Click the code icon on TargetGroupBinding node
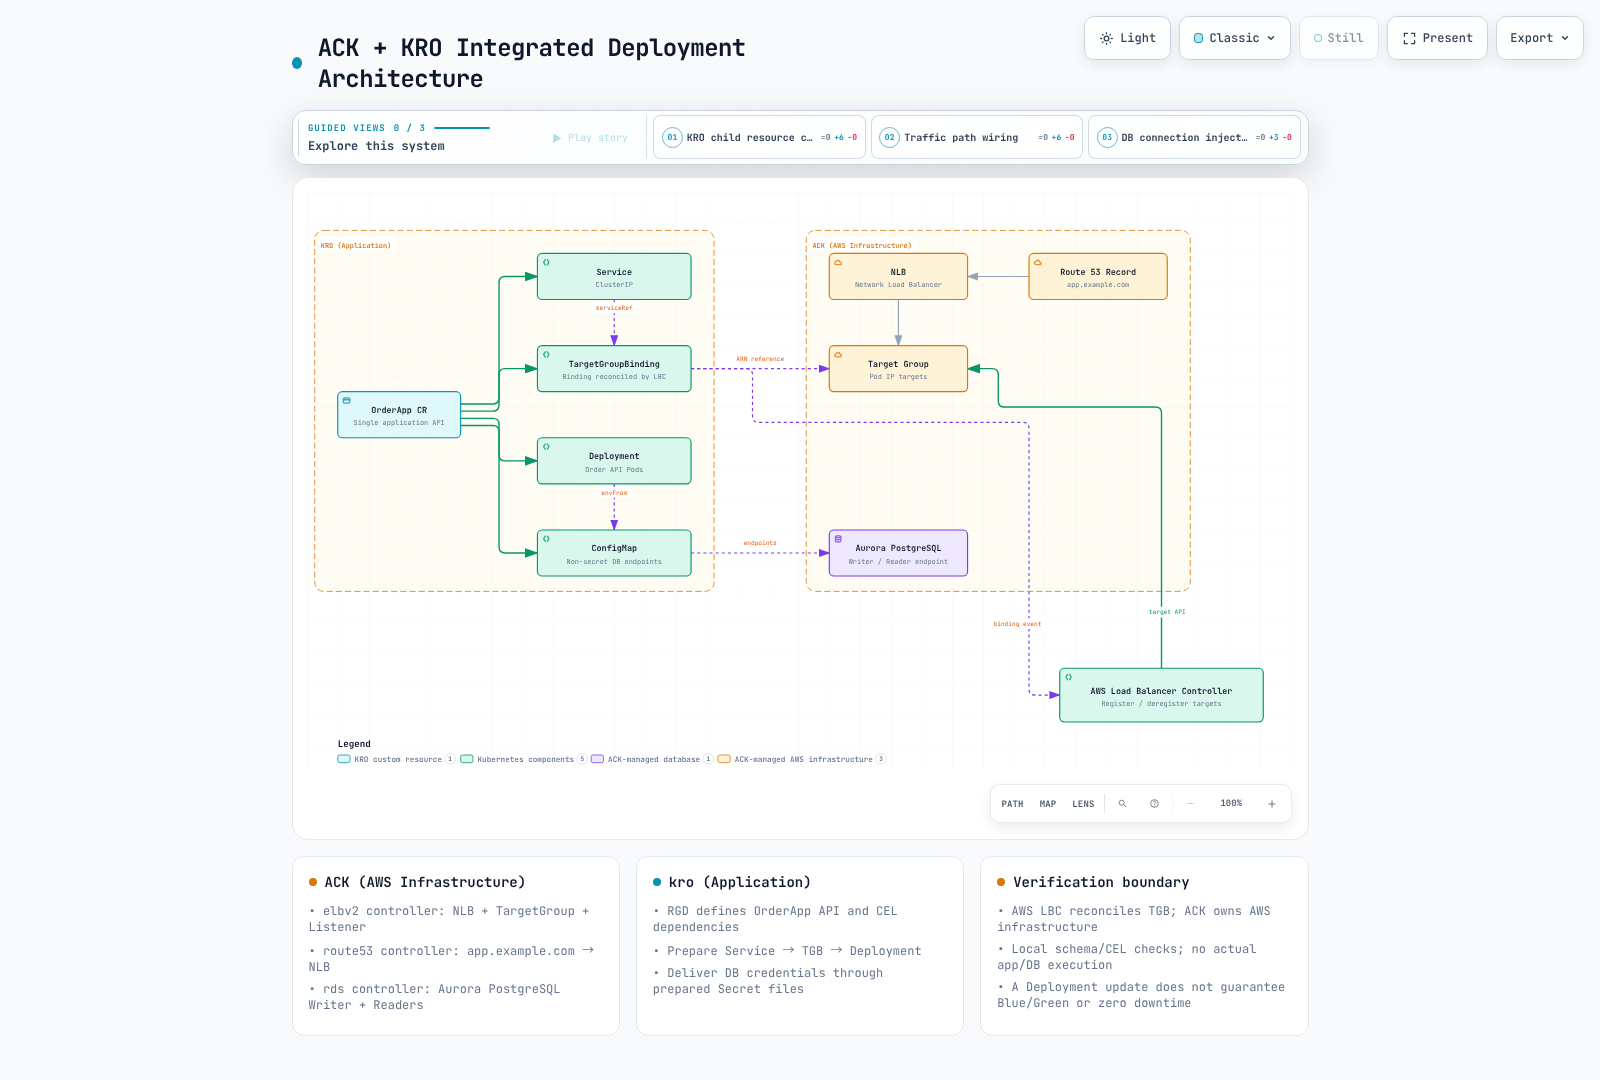The image size is (1600, 1080). click(546, 355)
